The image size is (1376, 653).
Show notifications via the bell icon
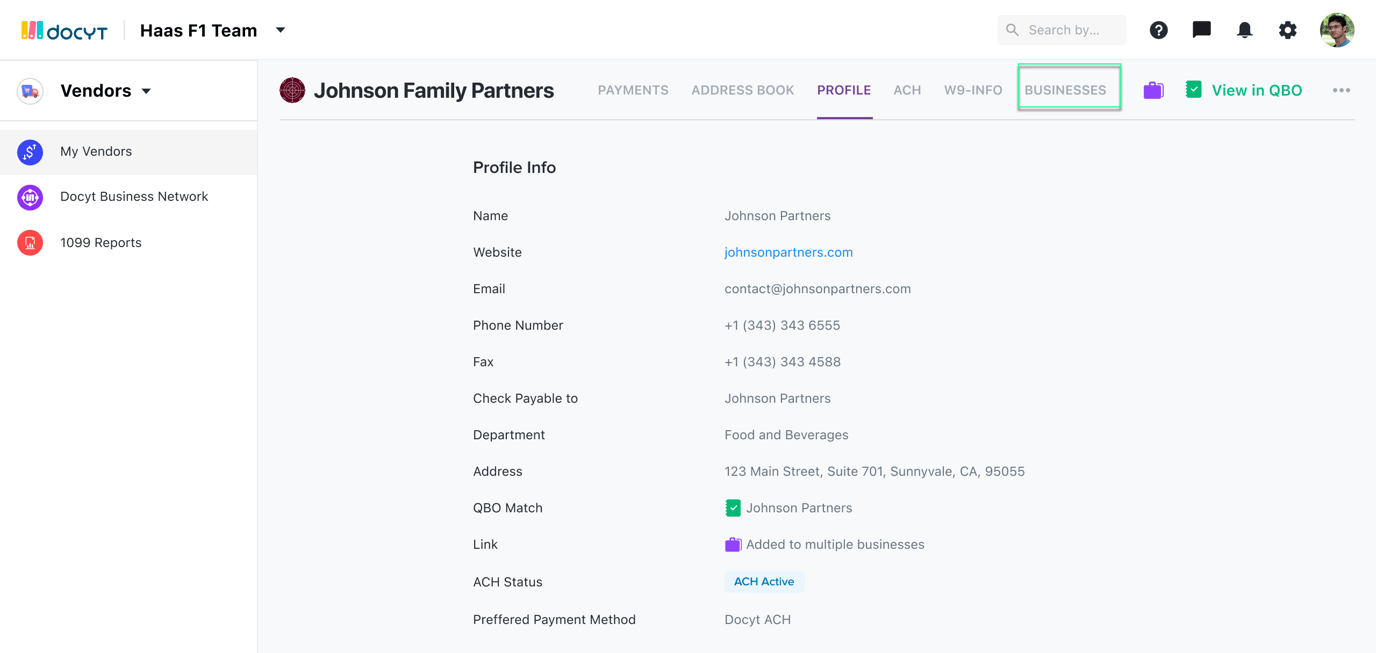[x=1244, y=30]
